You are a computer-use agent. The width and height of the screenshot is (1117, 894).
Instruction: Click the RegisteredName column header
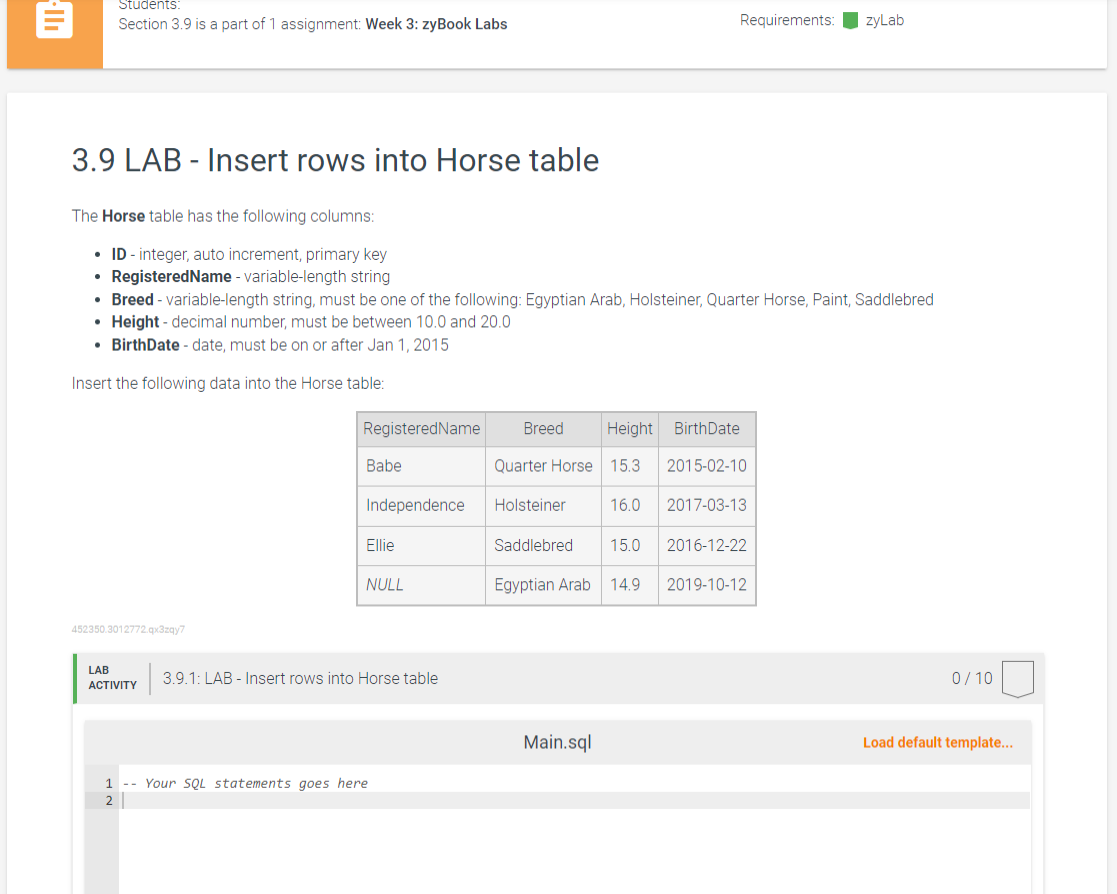(420, 428)
